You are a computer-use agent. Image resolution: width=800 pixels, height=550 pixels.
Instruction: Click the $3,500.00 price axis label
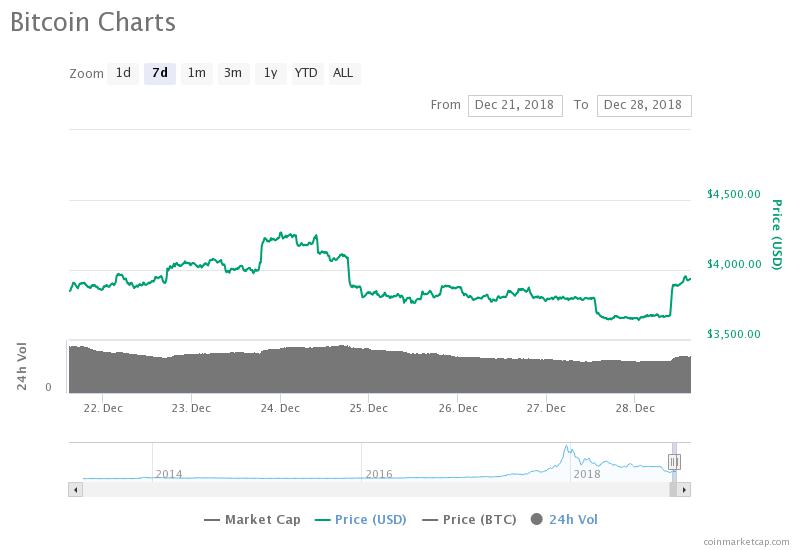click(x=734, y=334)
